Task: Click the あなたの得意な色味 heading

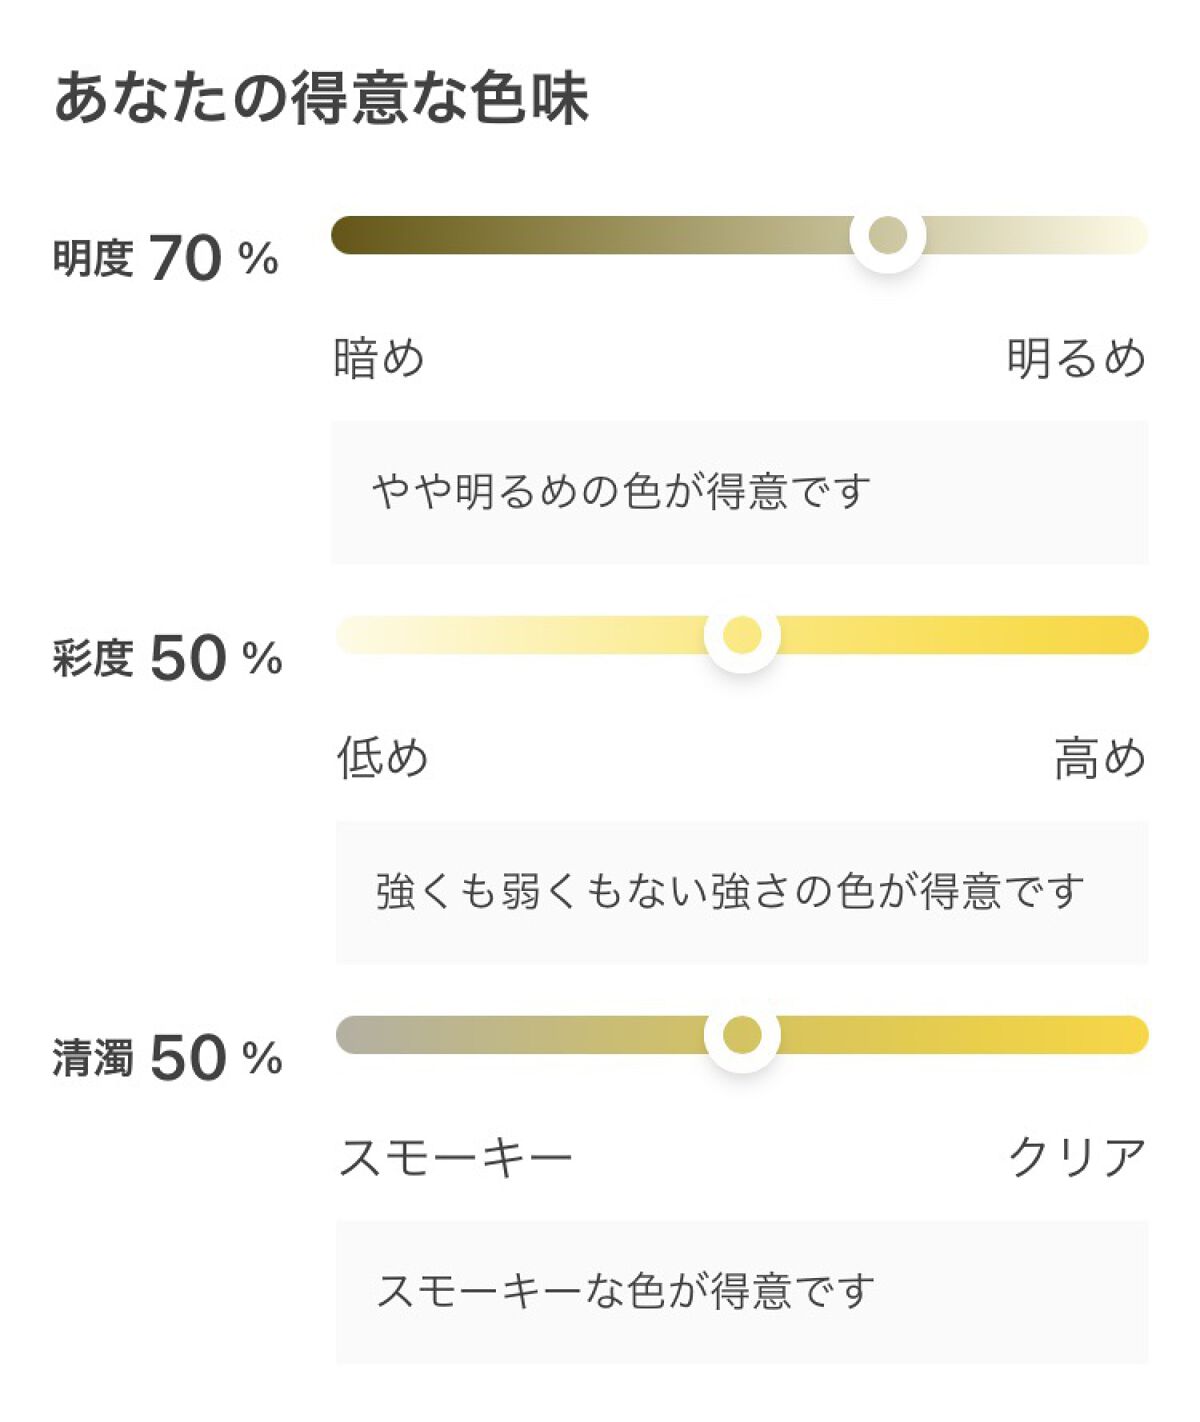Action: (x=321, y=98)
